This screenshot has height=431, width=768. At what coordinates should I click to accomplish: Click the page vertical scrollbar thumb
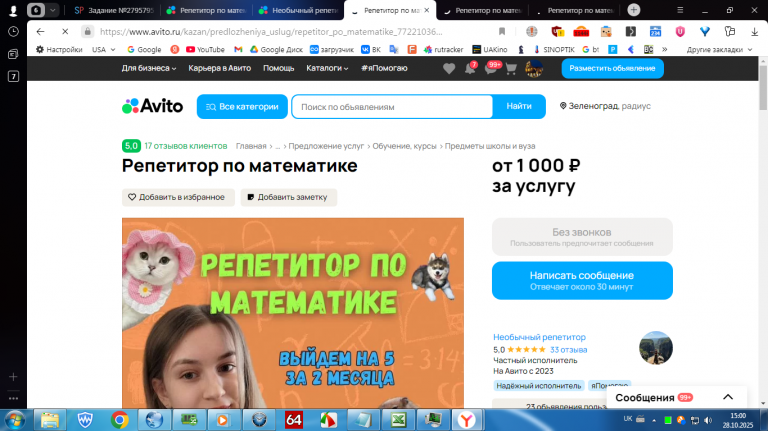click(763, 87)
